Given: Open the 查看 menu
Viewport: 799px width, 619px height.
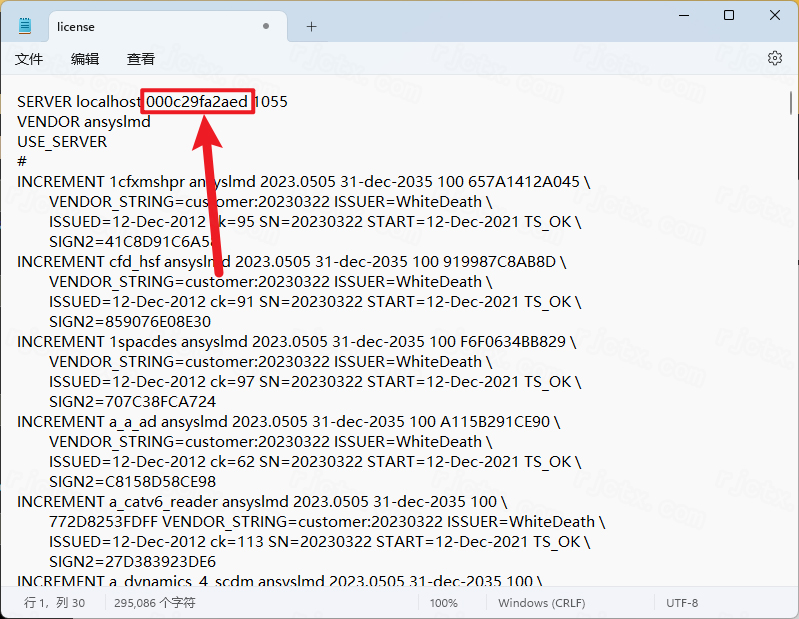Looking at the screenshot, I should coord(141,59).
